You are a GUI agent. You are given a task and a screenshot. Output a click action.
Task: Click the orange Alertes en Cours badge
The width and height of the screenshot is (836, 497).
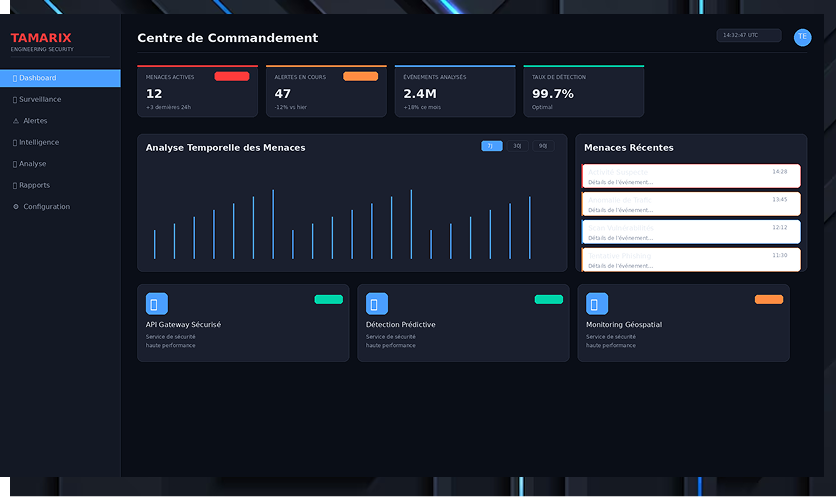pos(360,76)
